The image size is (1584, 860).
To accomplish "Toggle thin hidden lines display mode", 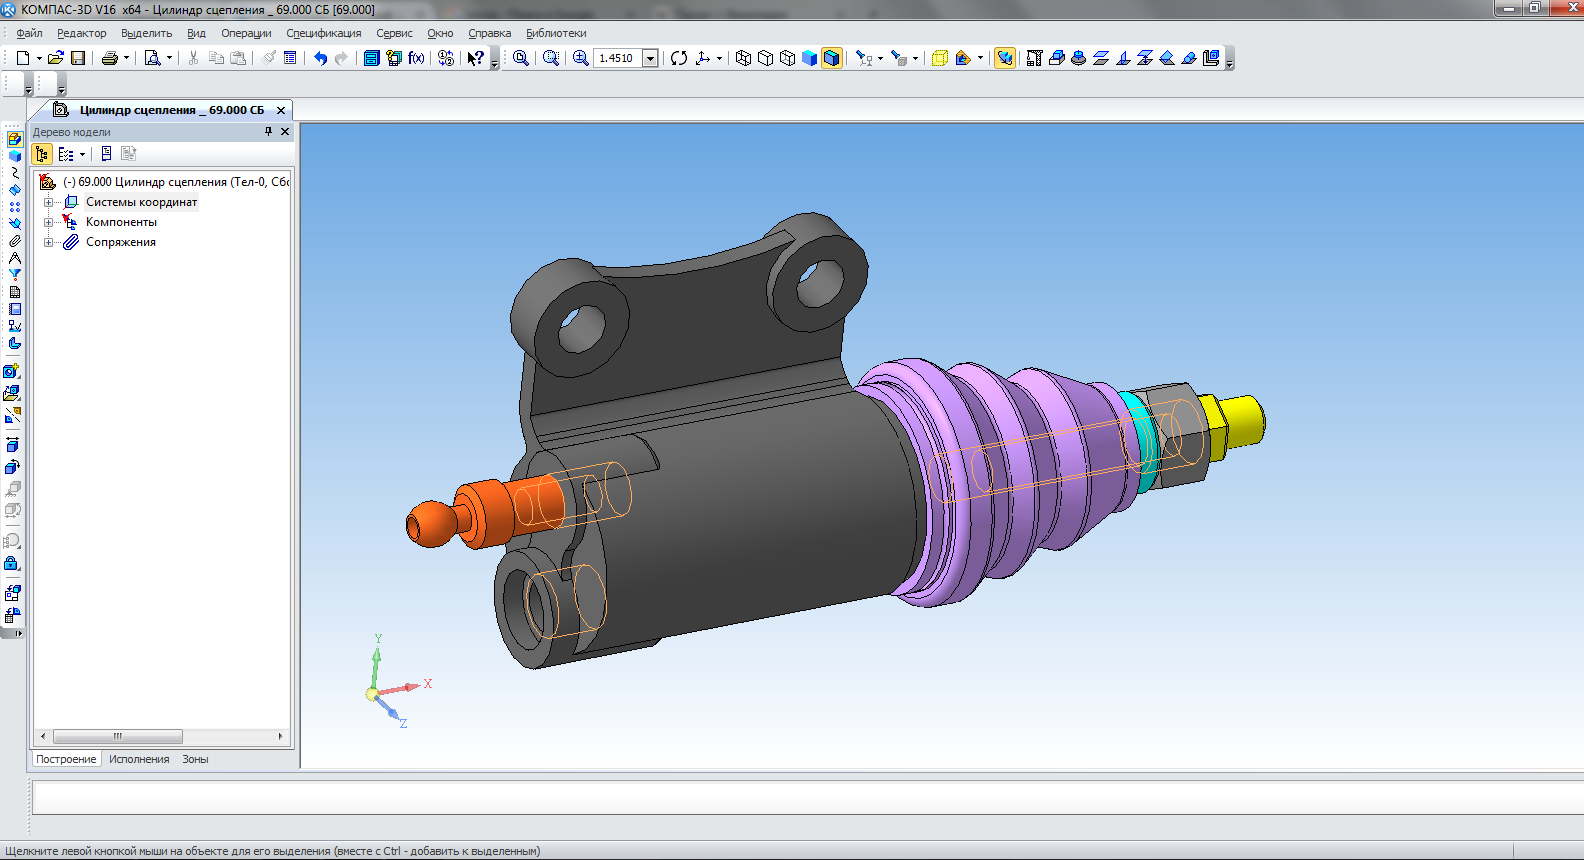I will pos(787,58).
